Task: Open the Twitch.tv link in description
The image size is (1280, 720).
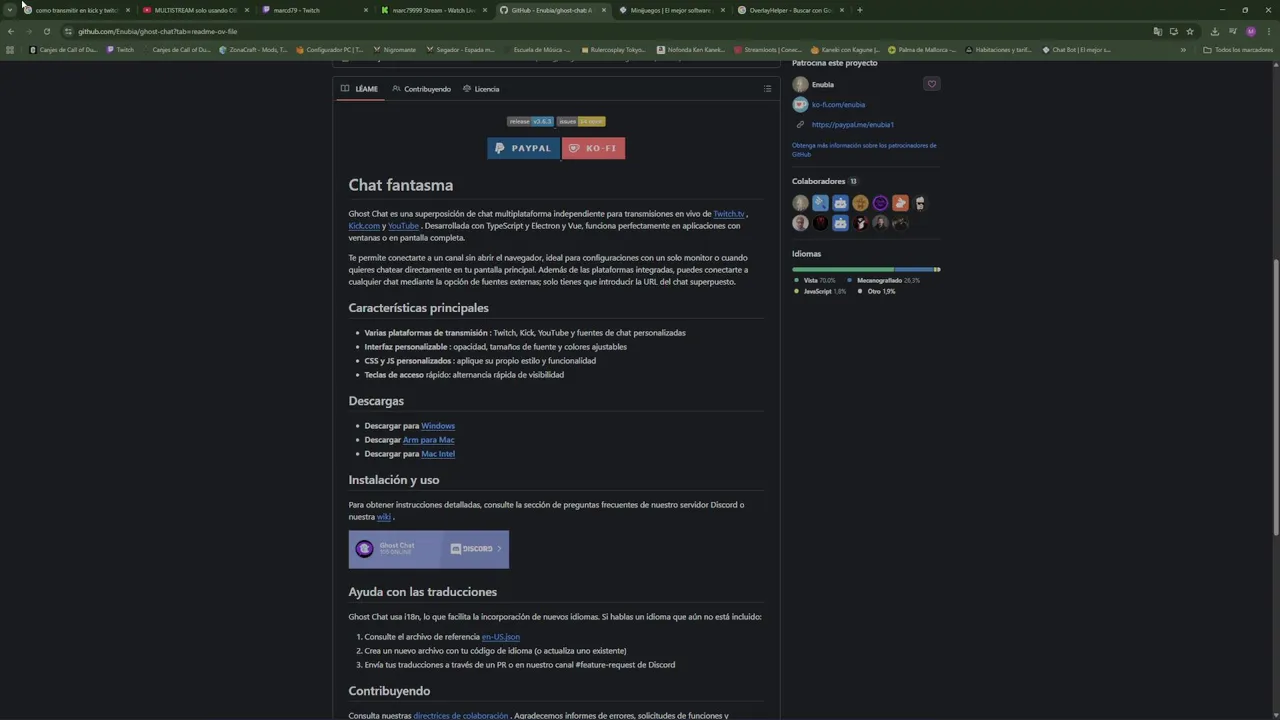Action: (x=729, y=214)
